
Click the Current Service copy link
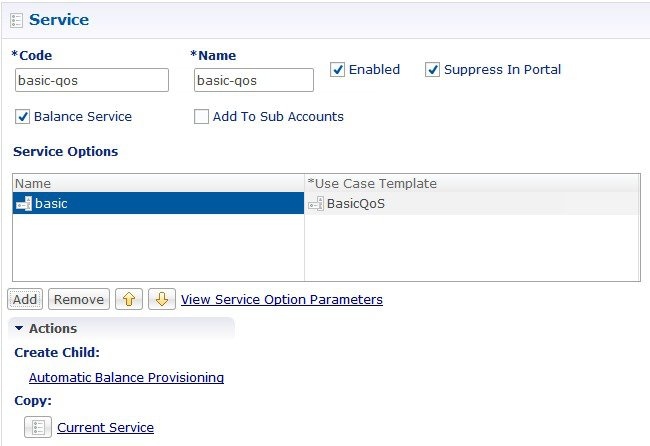105,427
